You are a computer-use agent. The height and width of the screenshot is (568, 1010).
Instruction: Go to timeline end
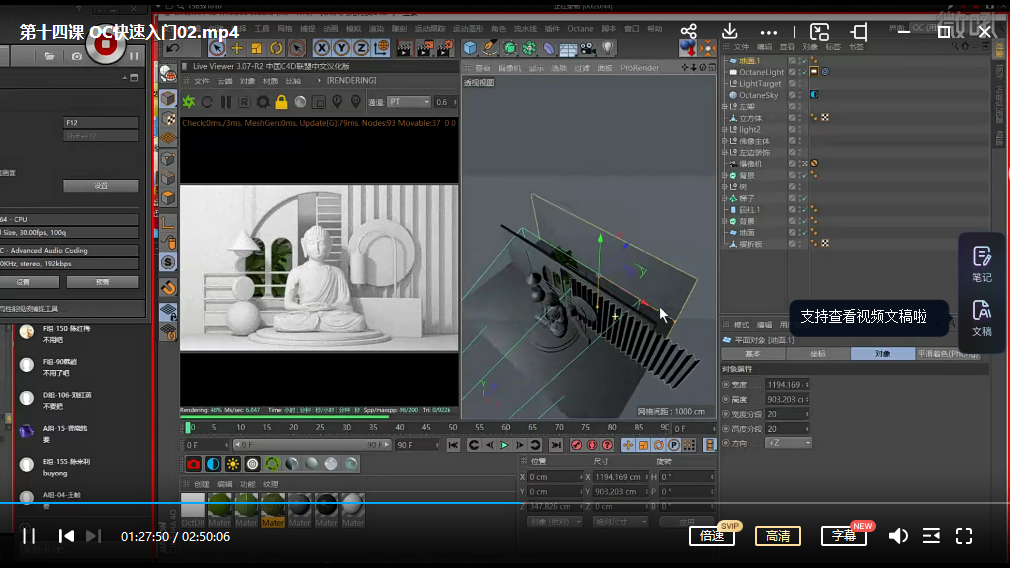point(556,445)
